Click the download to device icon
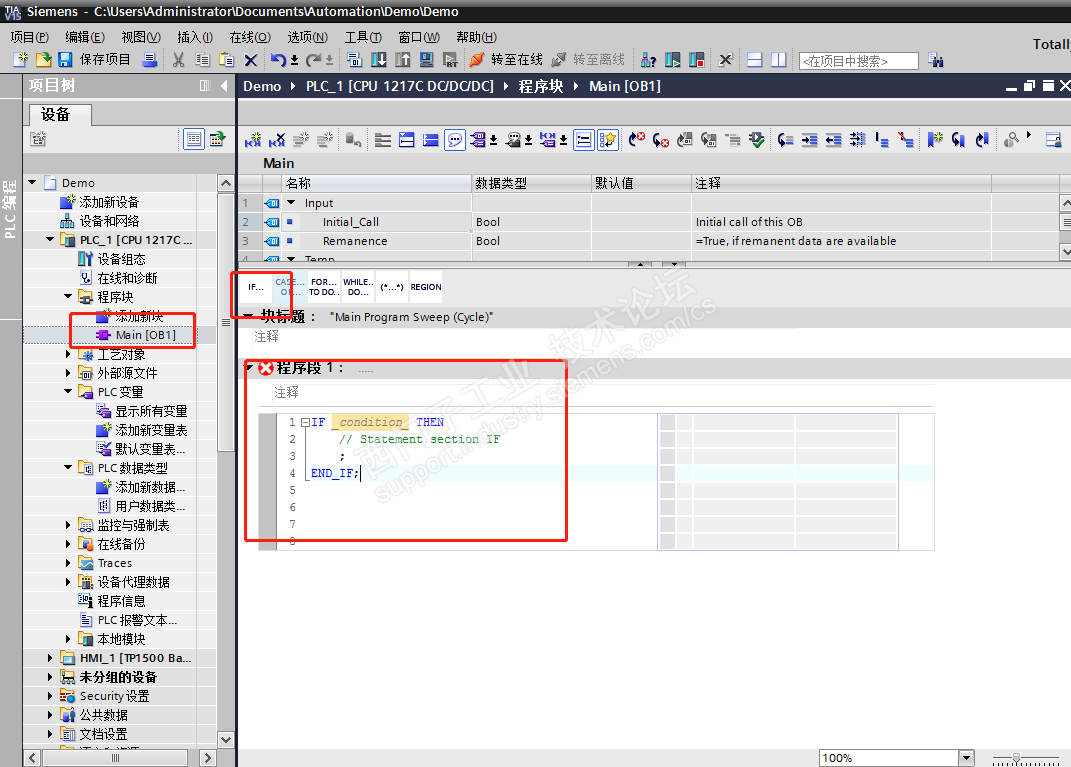The width and height of the screenshot is (1071, 767). click(x=378, y=60)
